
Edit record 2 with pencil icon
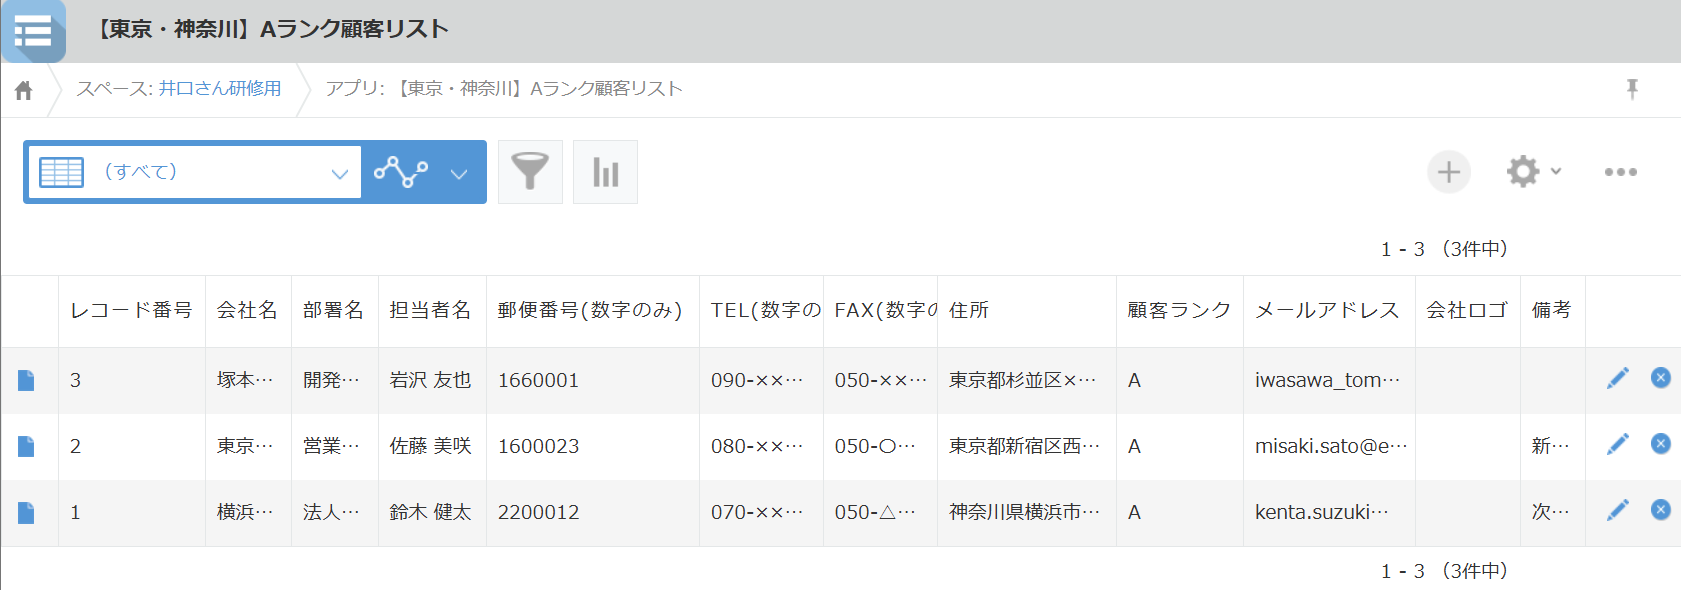[1618, 443]
